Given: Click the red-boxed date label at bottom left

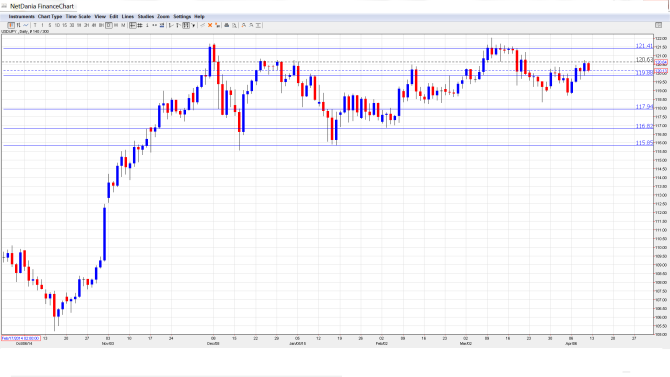Looking at the screenshot, I should [21, 338].
